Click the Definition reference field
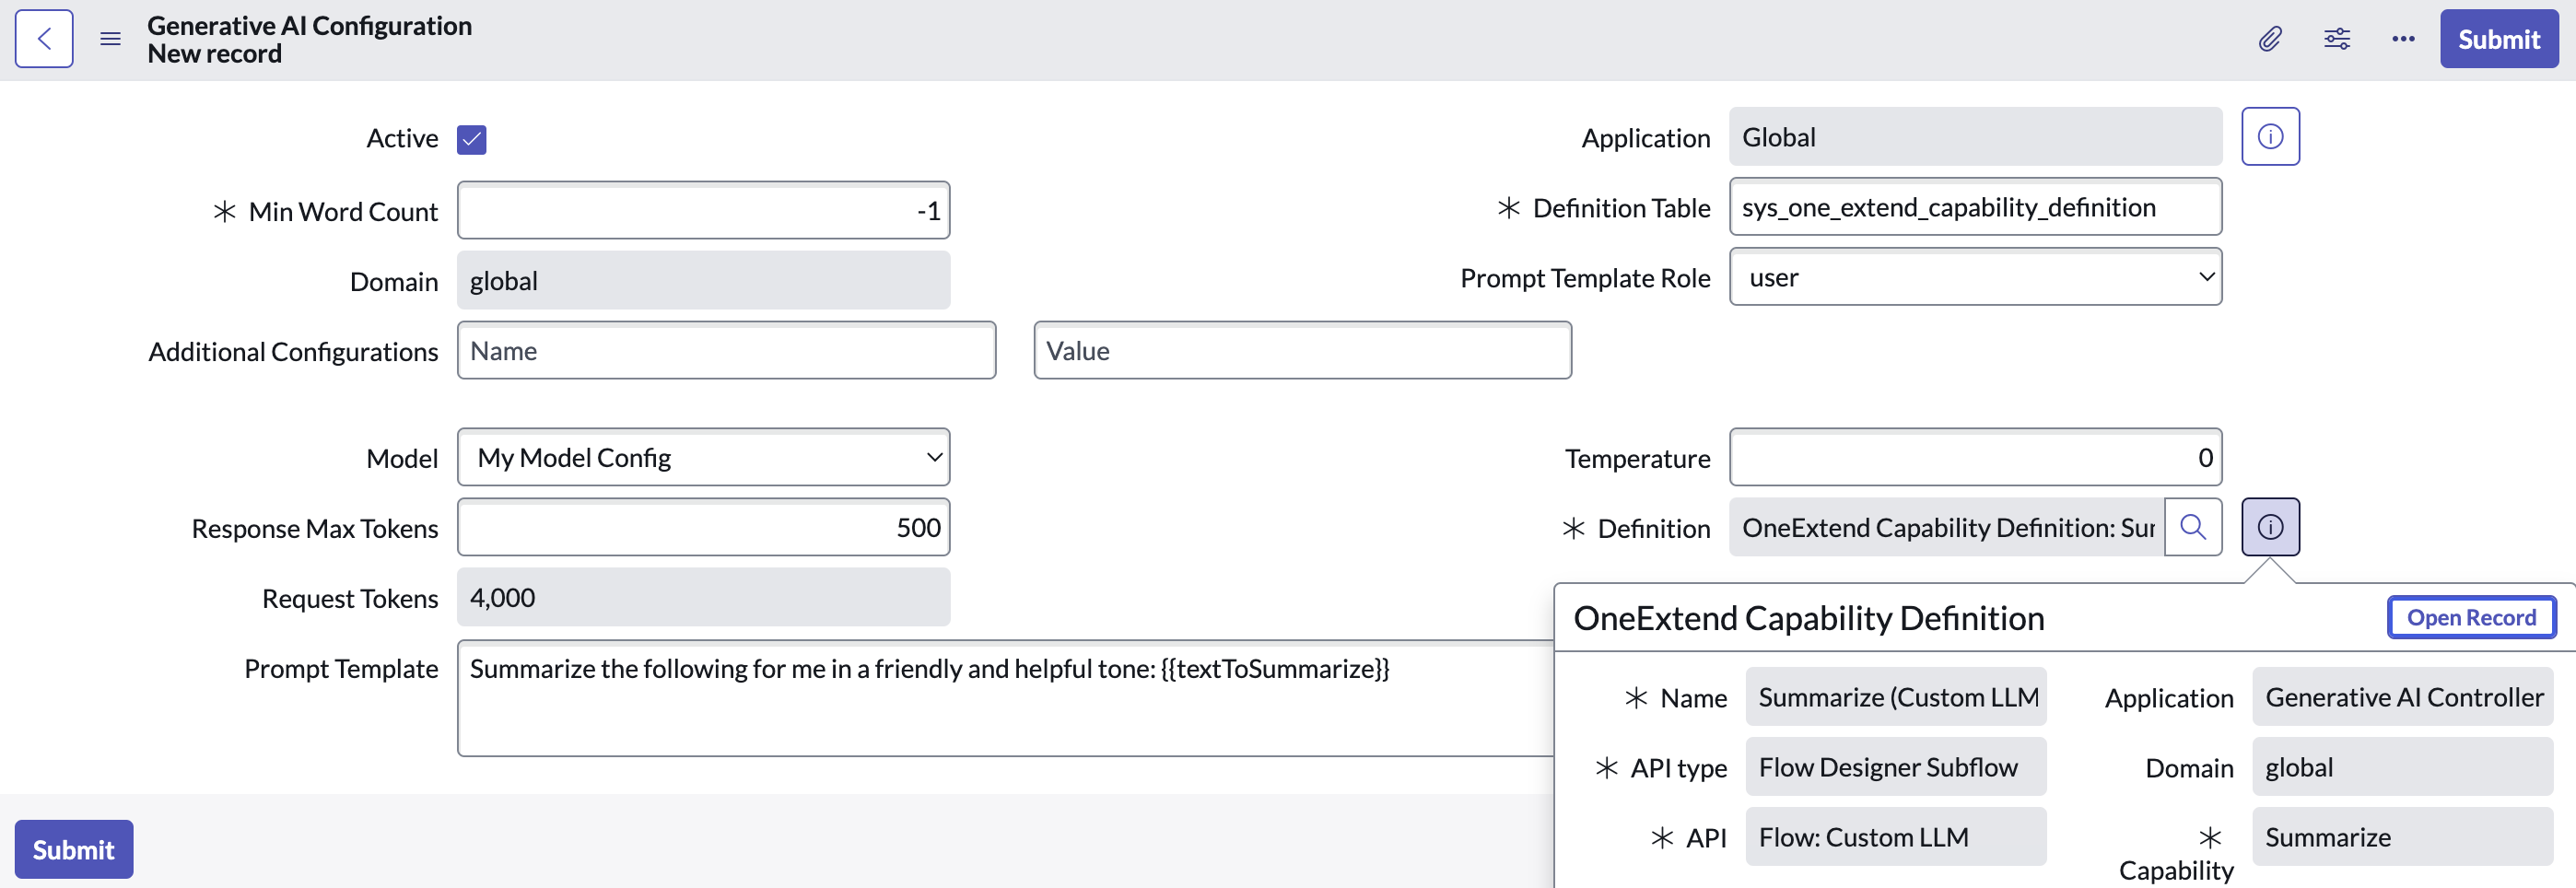This screenshot has height=888, width=2576. click(1946, 527)
